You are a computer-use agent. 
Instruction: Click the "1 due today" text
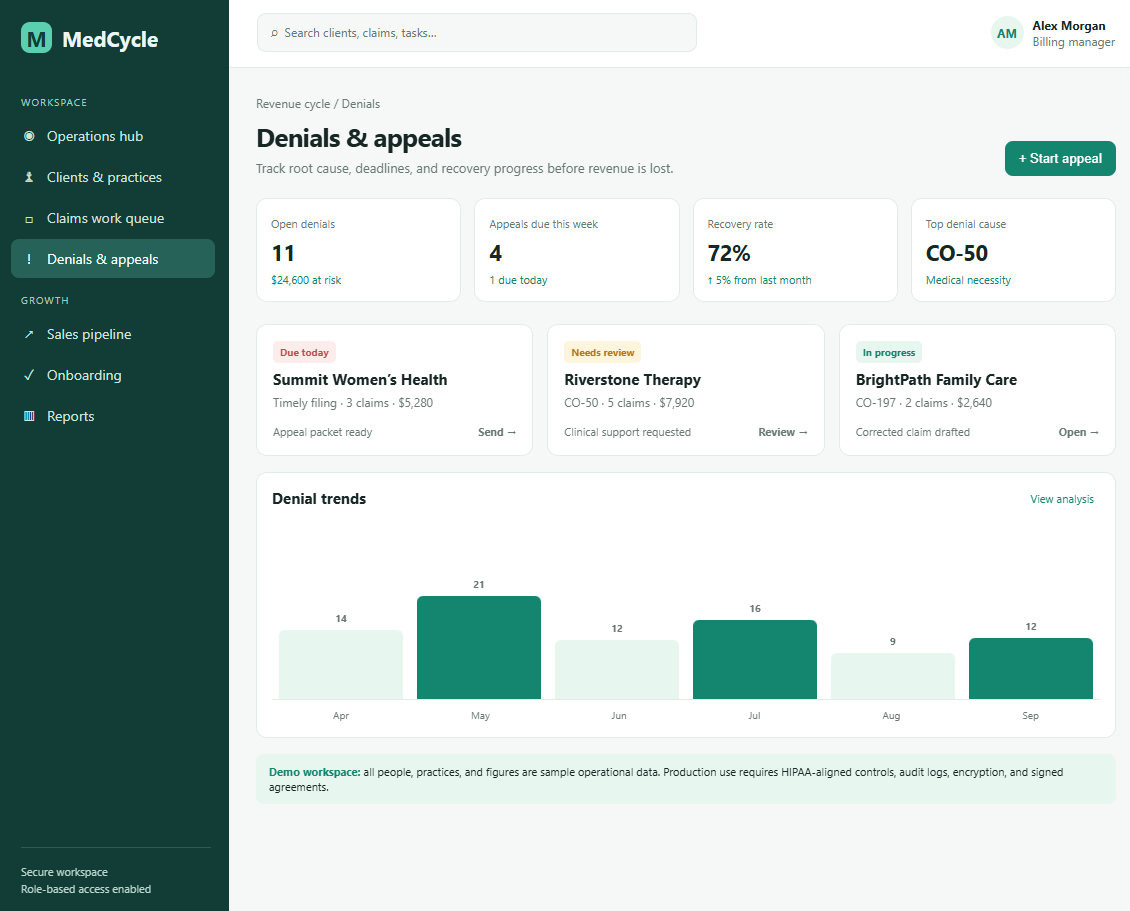(x=518, y=280)
